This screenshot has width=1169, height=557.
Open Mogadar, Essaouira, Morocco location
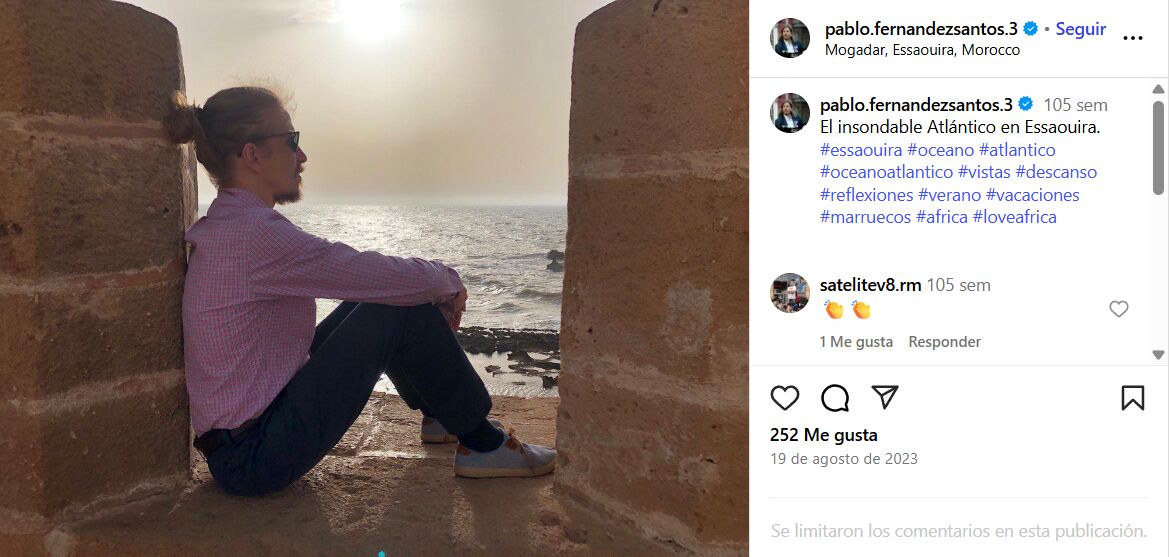tap(922, 50)
